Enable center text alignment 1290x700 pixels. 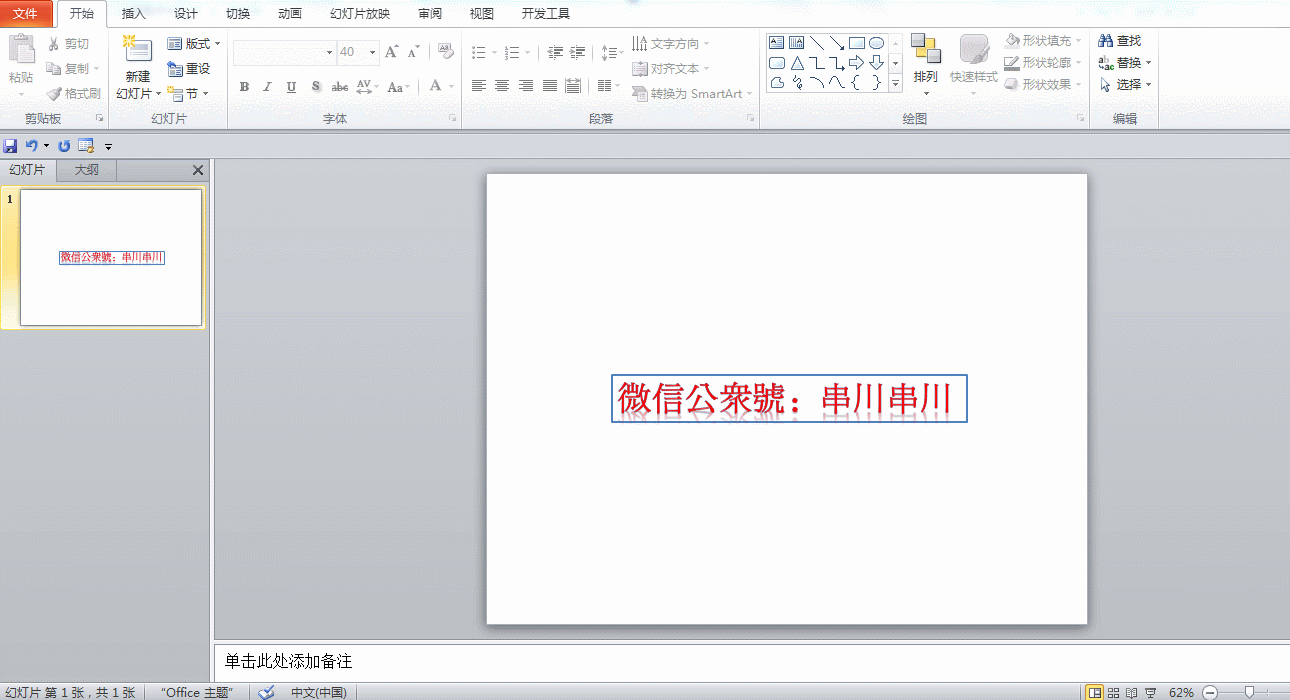coord(501,86)
